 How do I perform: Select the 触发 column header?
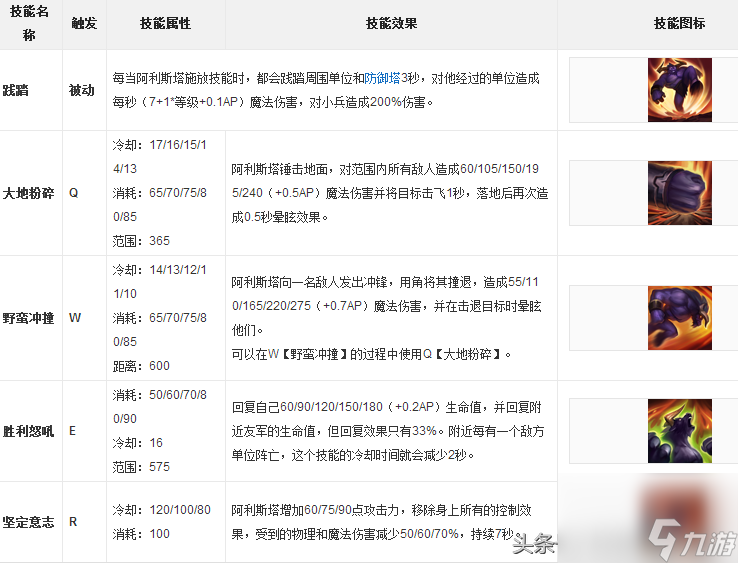click(x=84, y=23)
